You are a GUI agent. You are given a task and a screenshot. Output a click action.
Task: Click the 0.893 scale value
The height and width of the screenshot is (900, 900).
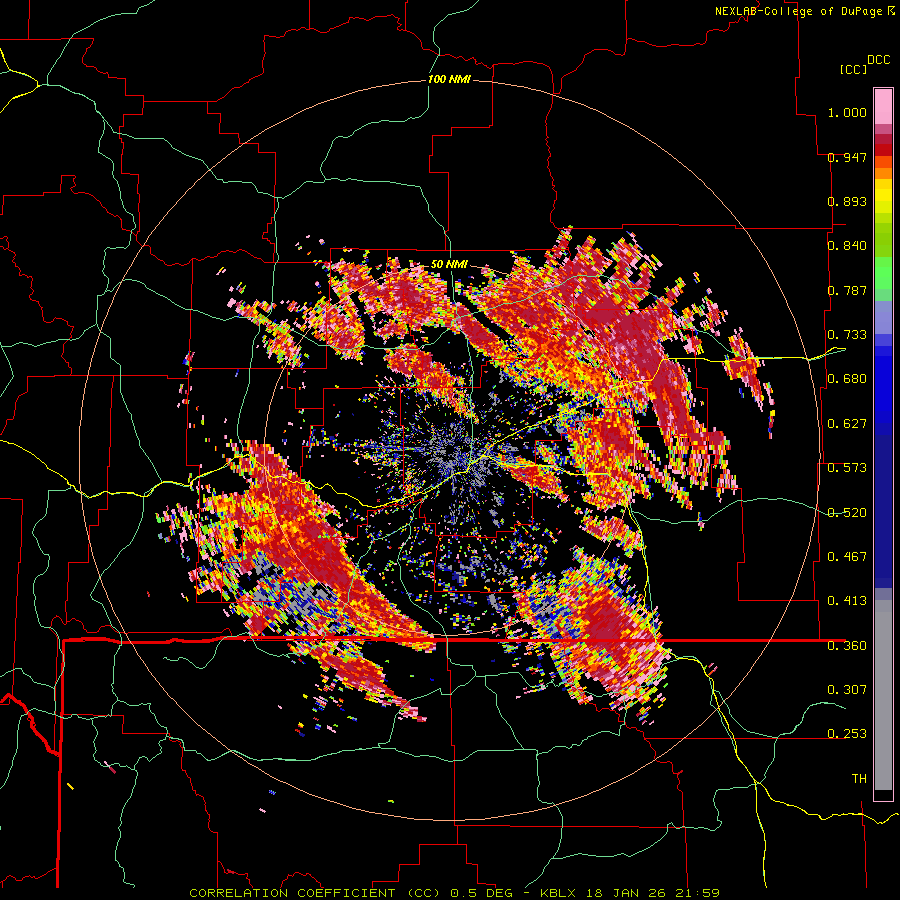tap(847, 201)
